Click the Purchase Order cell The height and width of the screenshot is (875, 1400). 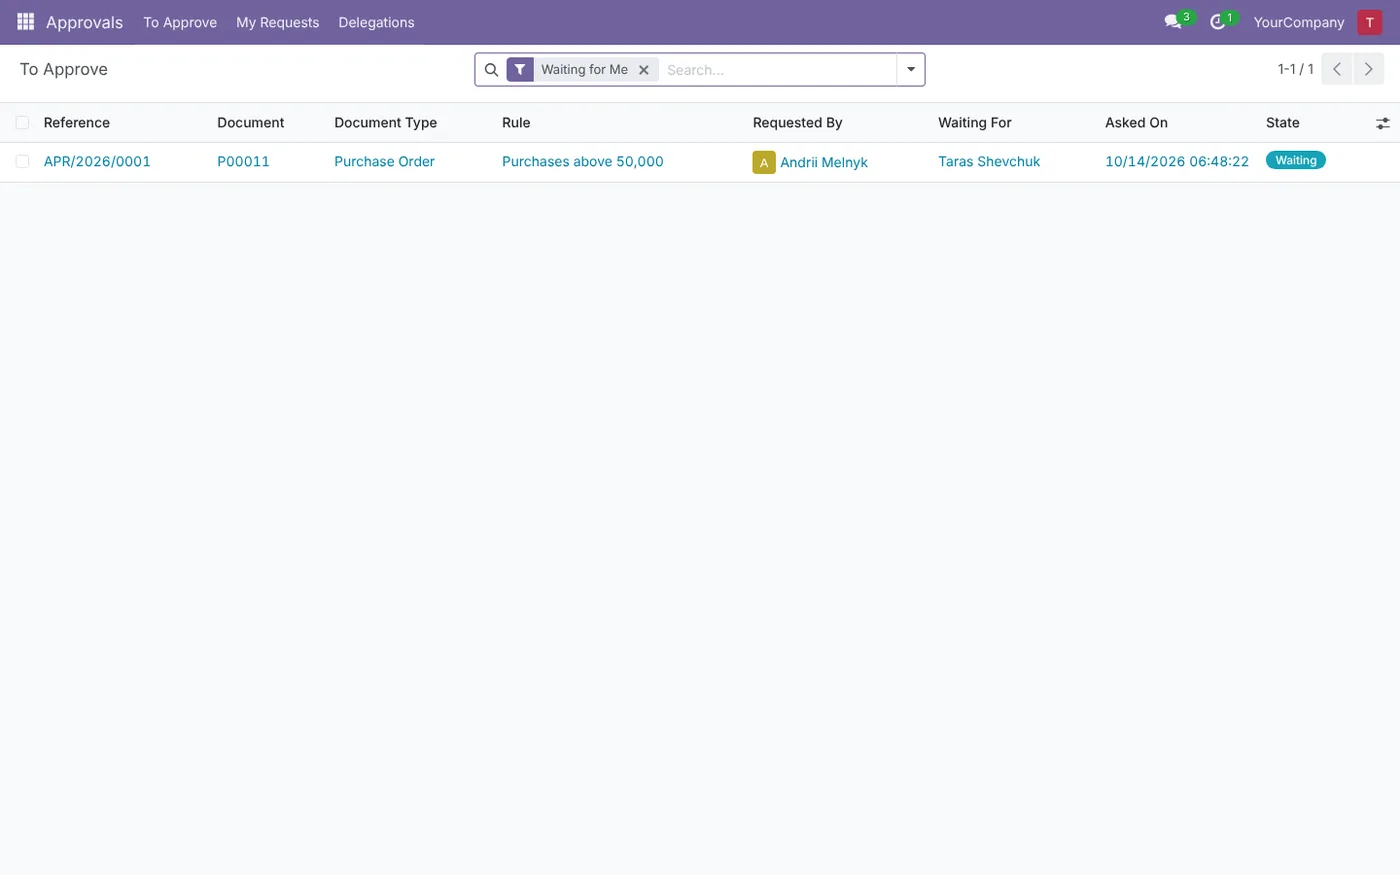click(x=385, y=161)
